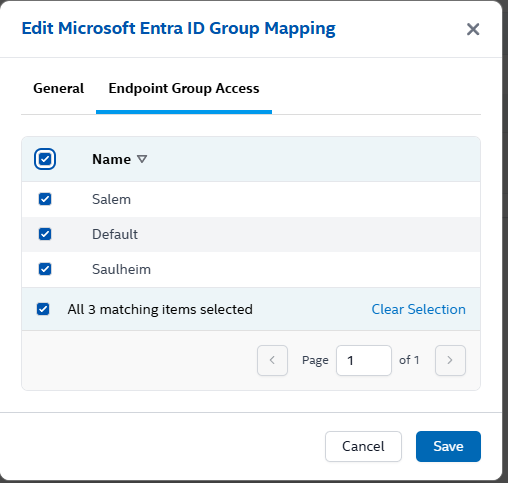Viewport: 508px width, 483px height.
Task: Toggle All 3 matching items checkbox
Action: pyautogui.click(x=43, y=309)
